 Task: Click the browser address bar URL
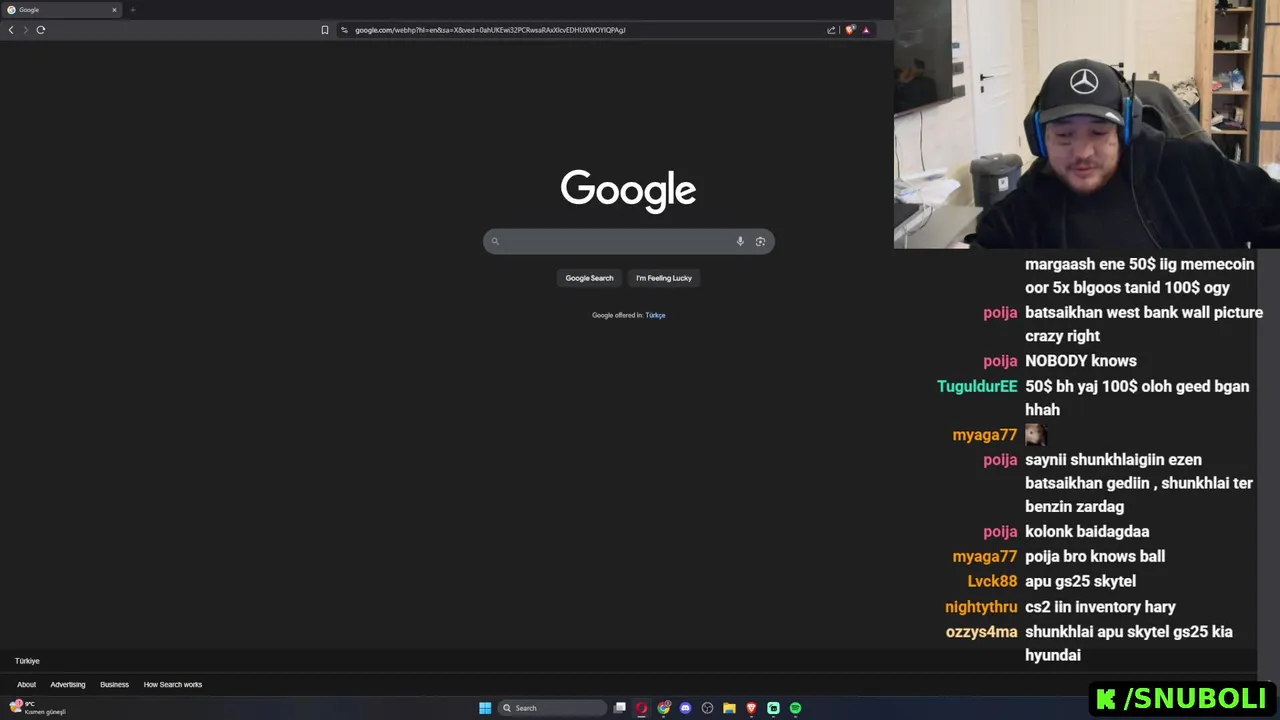coord(490,30)
